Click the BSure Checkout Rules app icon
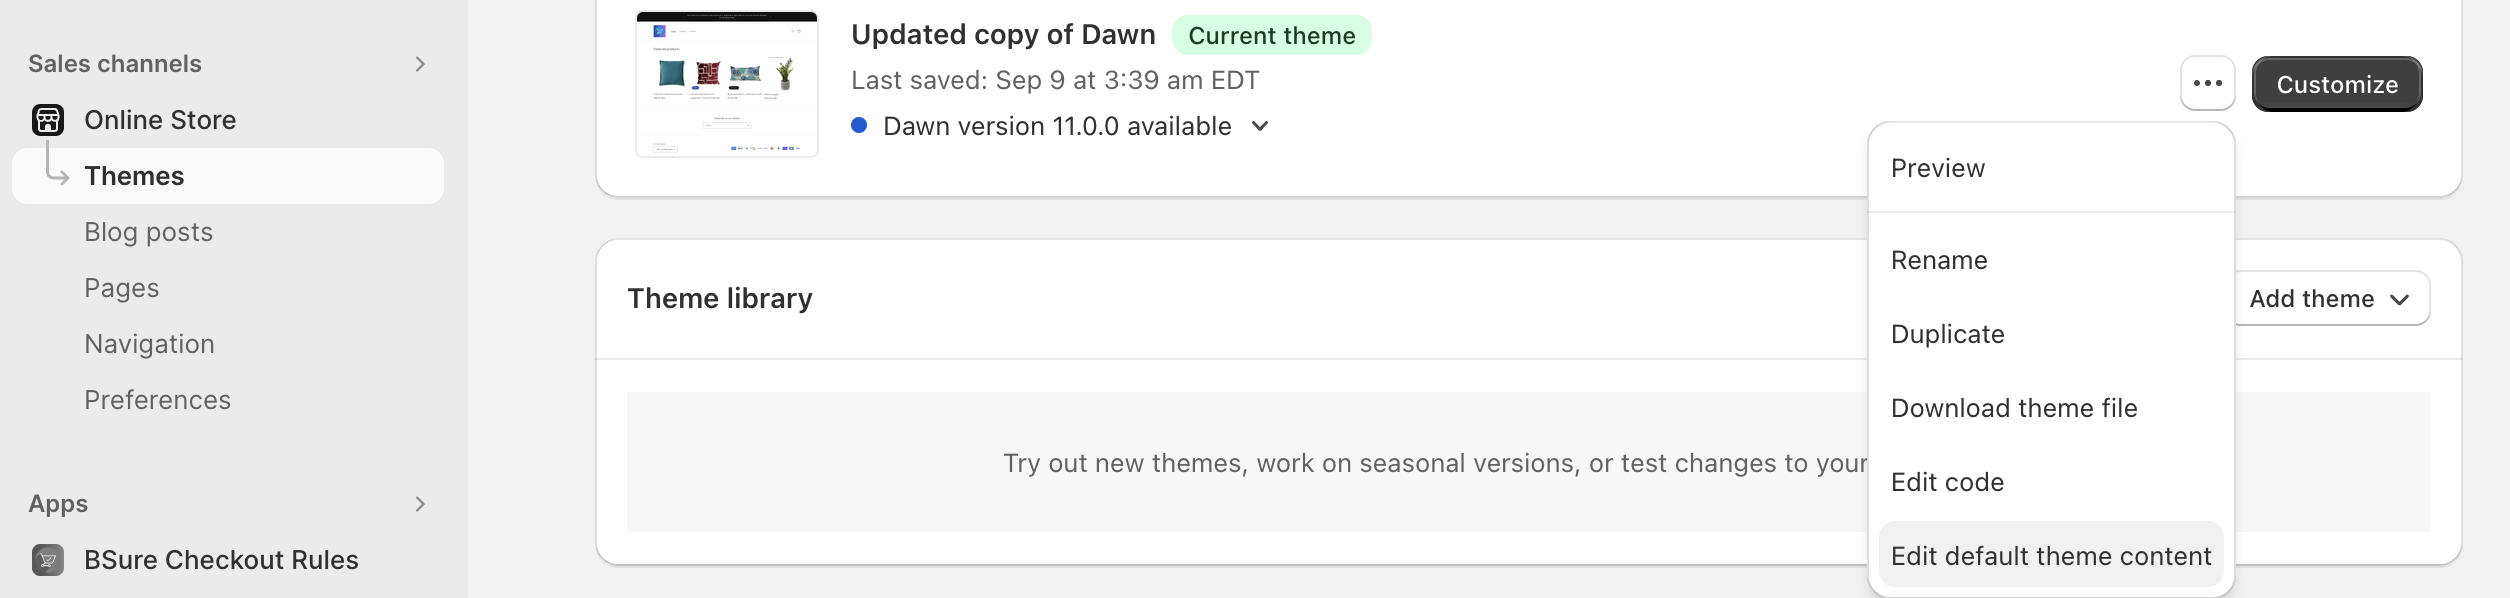Screen dimensions: 2510x598 click(47, 559)
